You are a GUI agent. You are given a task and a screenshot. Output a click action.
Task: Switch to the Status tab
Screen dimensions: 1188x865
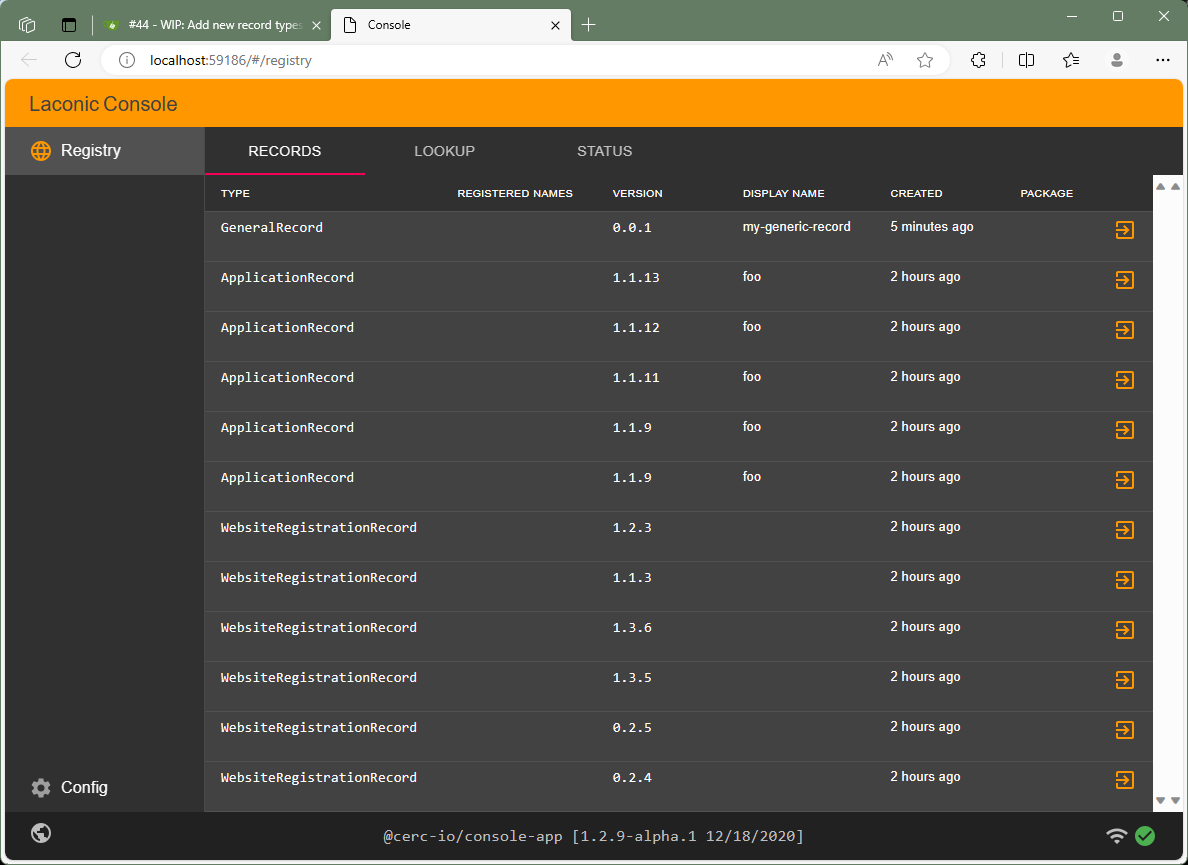click(x=604, y=151)
